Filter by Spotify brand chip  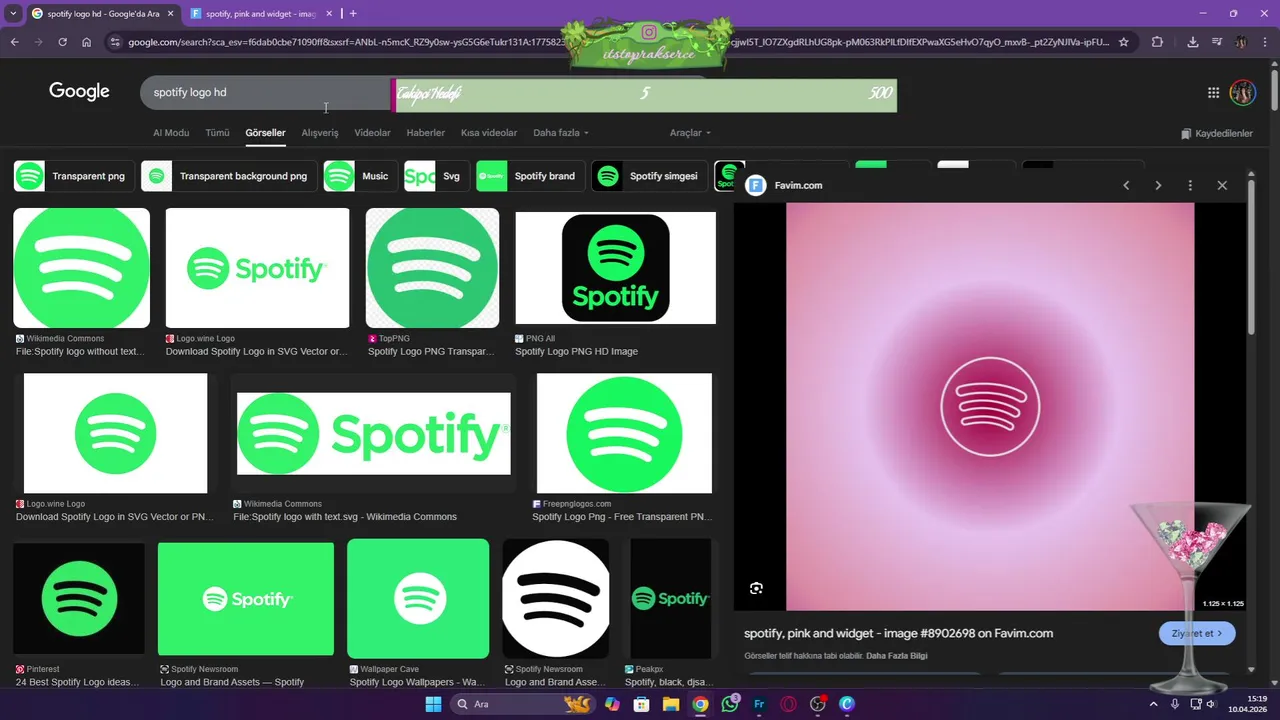point(531,176)
